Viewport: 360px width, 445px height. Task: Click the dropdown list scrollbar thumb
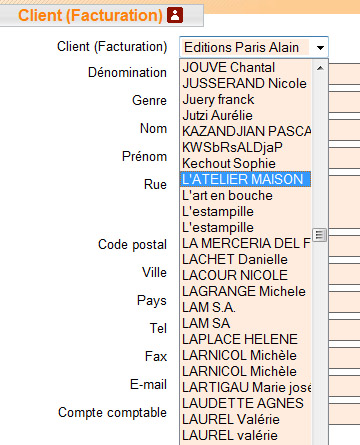coord(319,235)
